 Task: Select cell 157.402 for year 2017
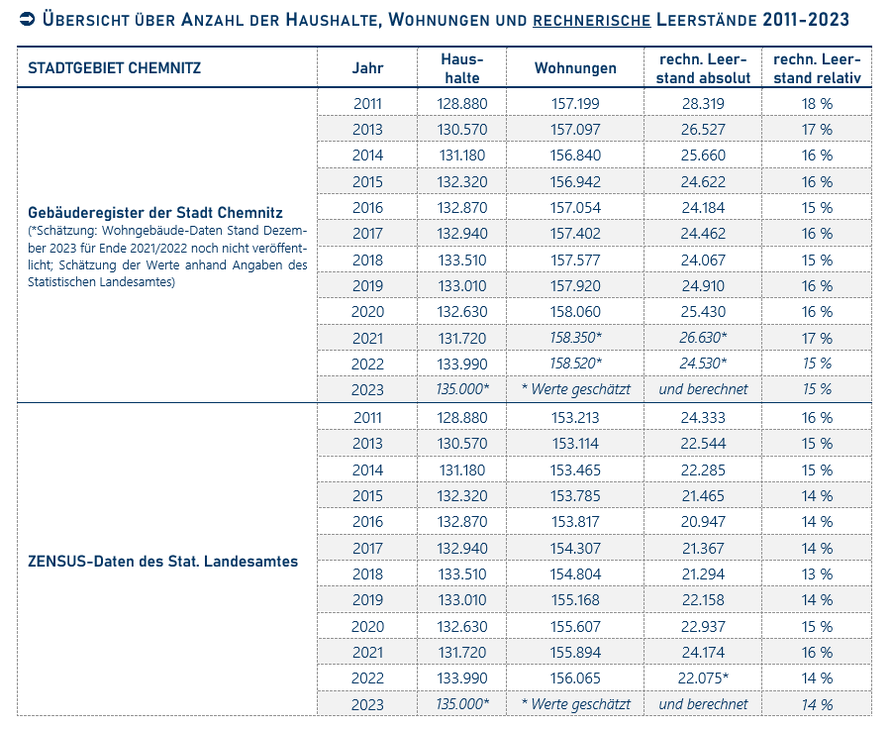click(x=575, y=234)
